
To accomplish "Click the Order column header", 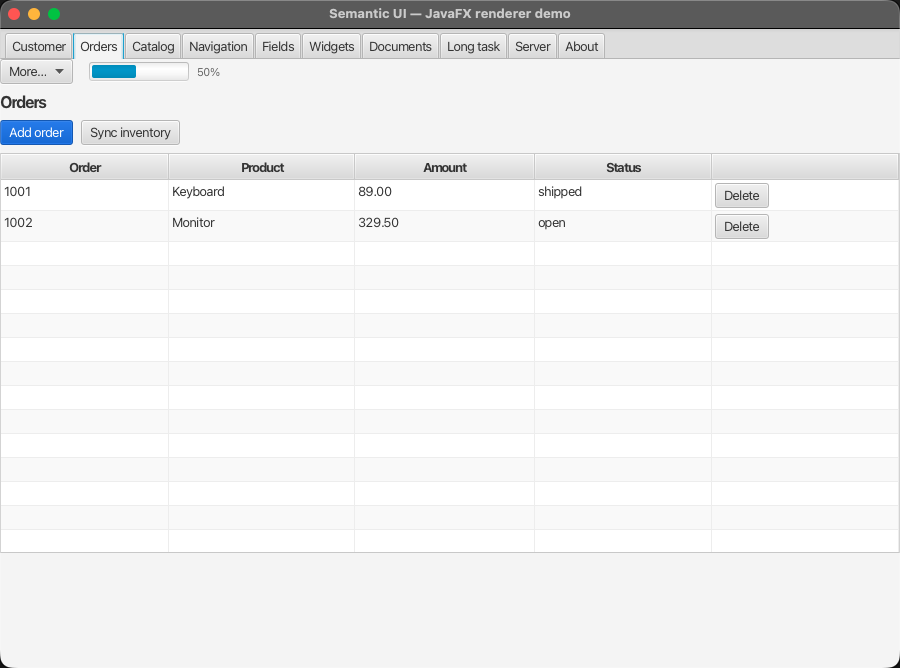I will (85, 168).
